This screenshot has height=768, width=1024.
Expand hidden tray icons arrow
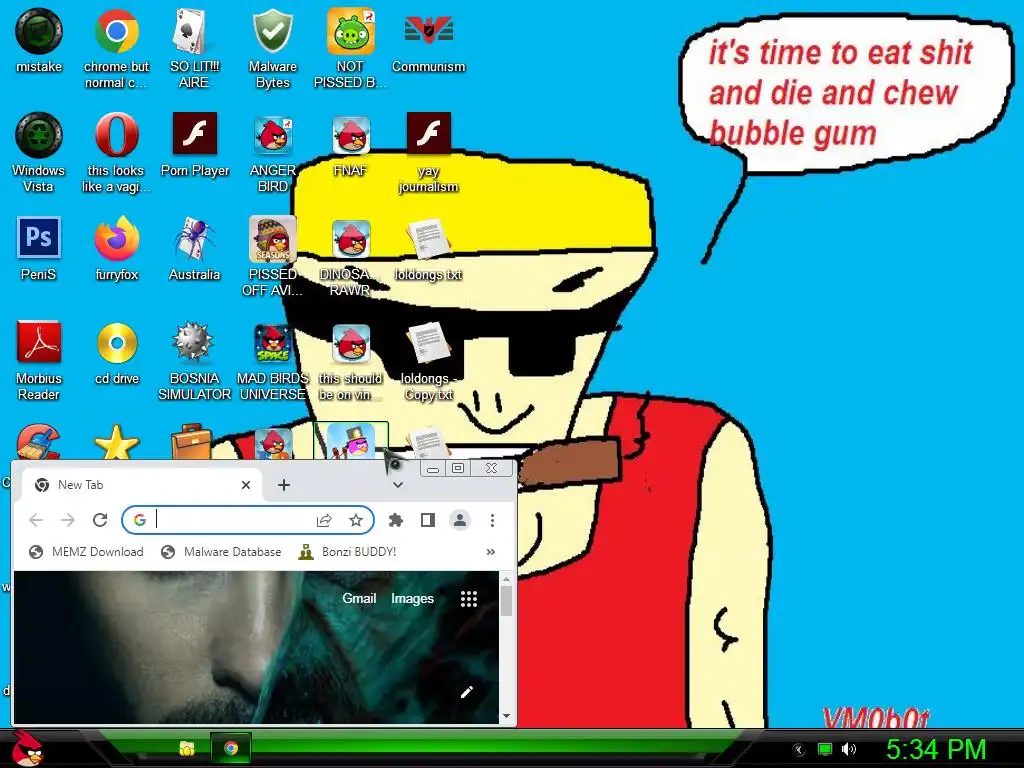pos(799,750)
